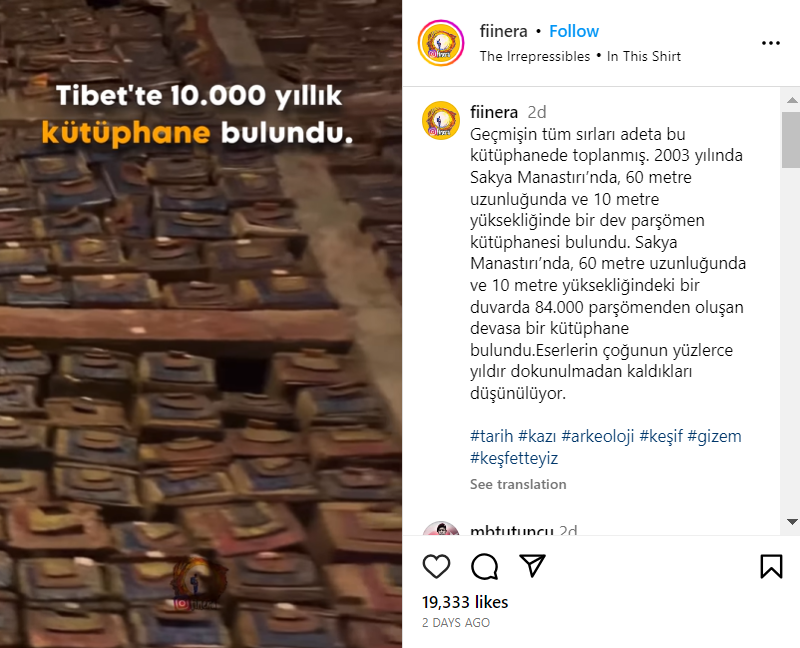Share the post with the paper plane icon
Image resolution: width=800 pixels, height=648 pixels.
click(532, 565)
